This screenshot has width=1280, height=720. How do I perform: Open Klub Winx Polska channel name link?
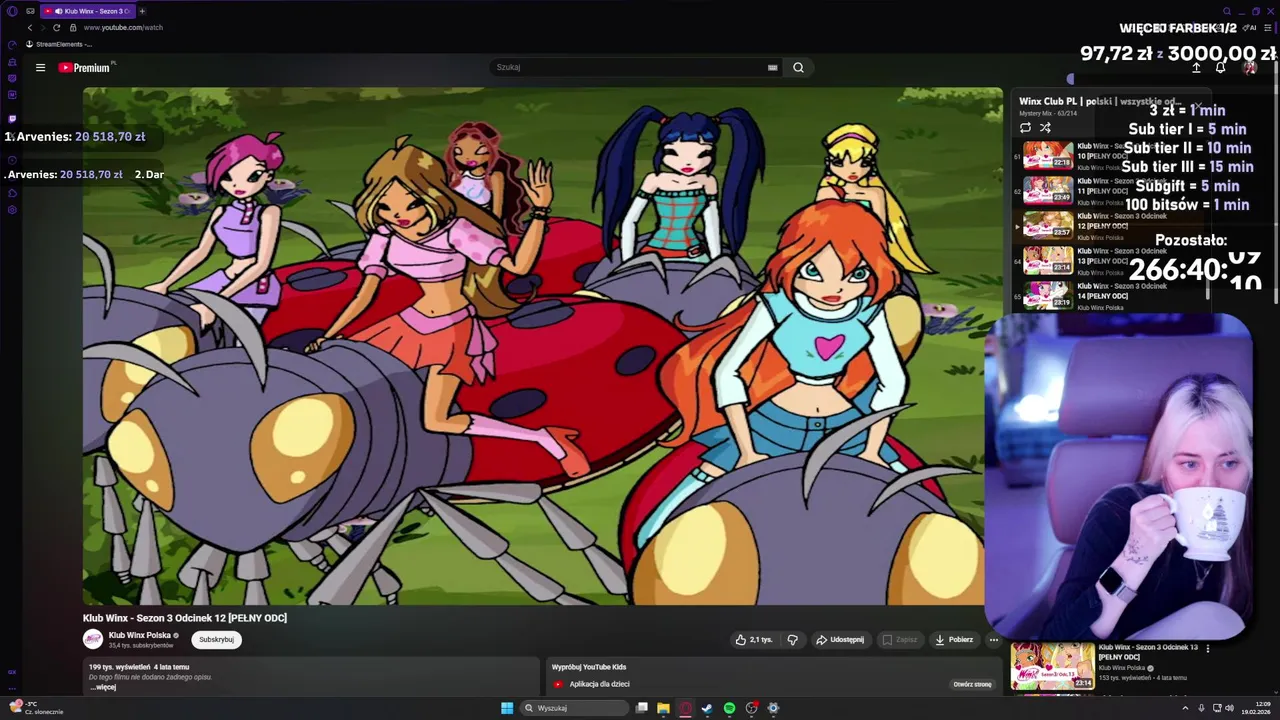point(140,635)
